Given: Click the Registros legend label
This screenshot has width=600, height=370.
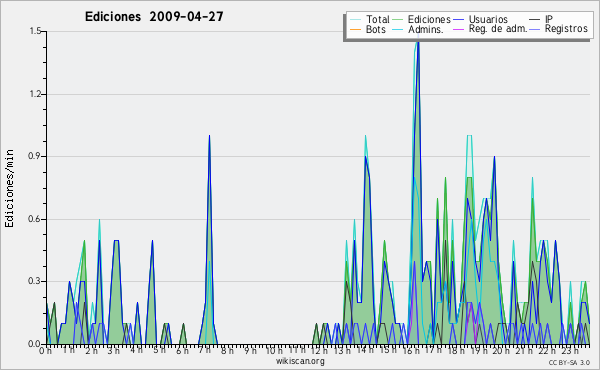Looking at the screenshot, I should 566,29.
